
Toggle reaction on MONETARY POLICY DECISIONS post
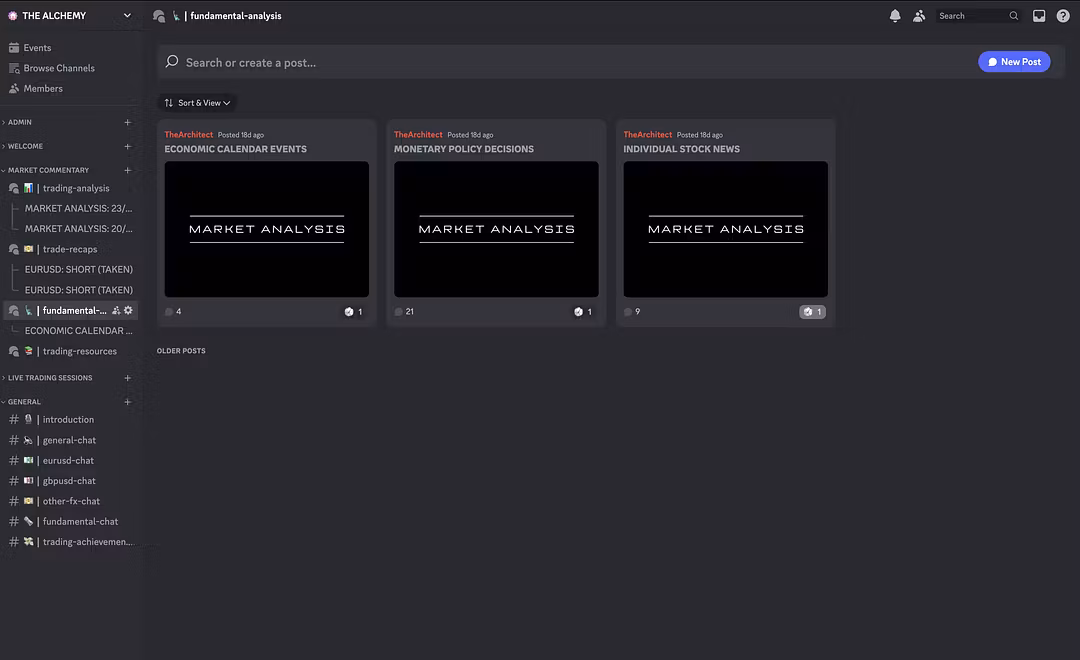pyautogui.click(x=583, y=312)
